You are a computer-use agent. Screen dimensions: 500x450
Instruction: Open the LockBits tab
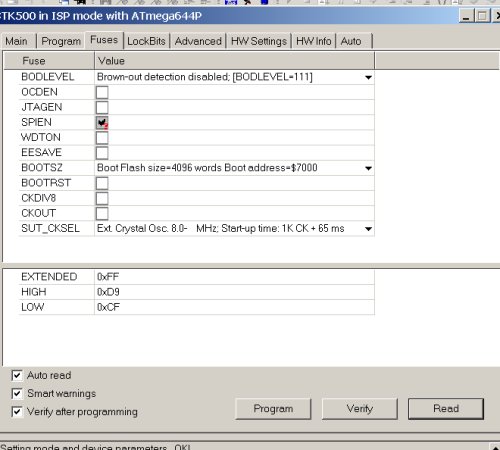click(x=146, y=41)
